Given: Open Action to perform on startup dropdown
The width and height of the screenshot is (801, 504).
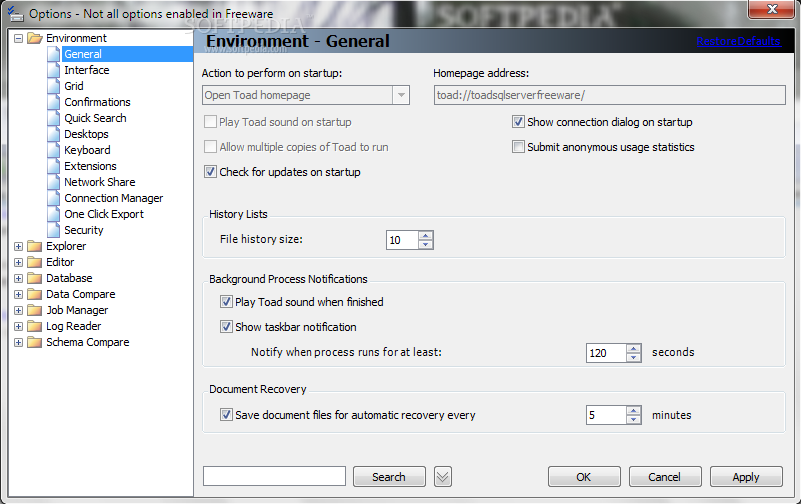Looking at the screenshot, I should 401,95.
